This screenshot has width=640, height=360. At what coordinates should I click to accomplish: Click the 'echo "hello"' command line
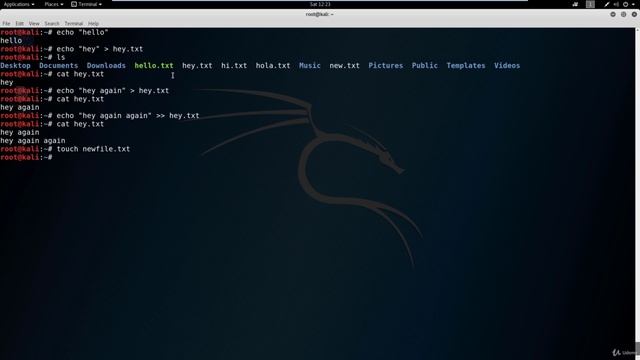[54, 32]
